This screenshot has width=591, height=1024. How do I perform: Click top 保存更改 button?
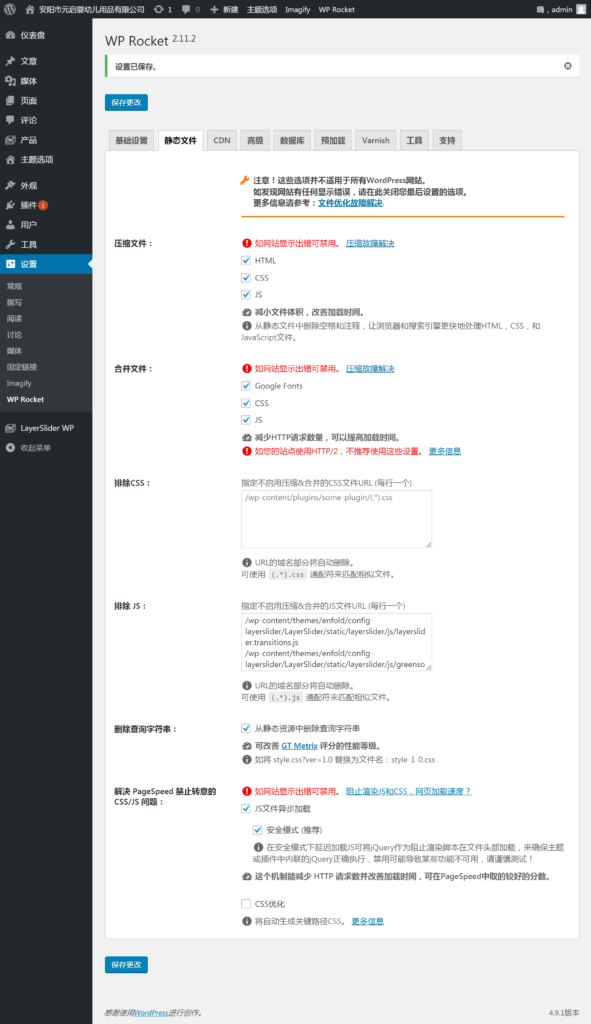pyautogui.click(x=126, y=103)
